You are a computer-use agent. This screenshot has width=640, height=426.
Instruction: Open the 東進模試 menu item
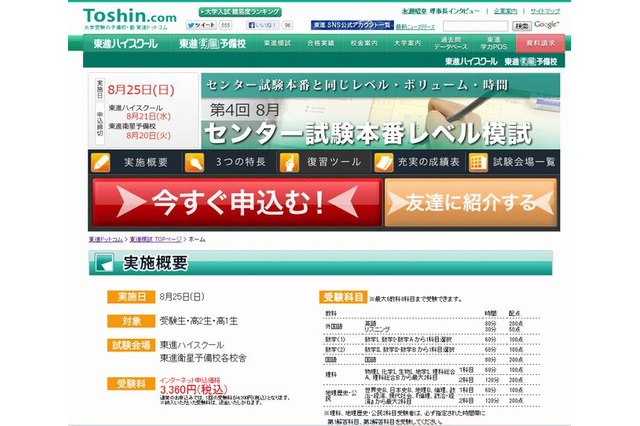coord(278,43)
